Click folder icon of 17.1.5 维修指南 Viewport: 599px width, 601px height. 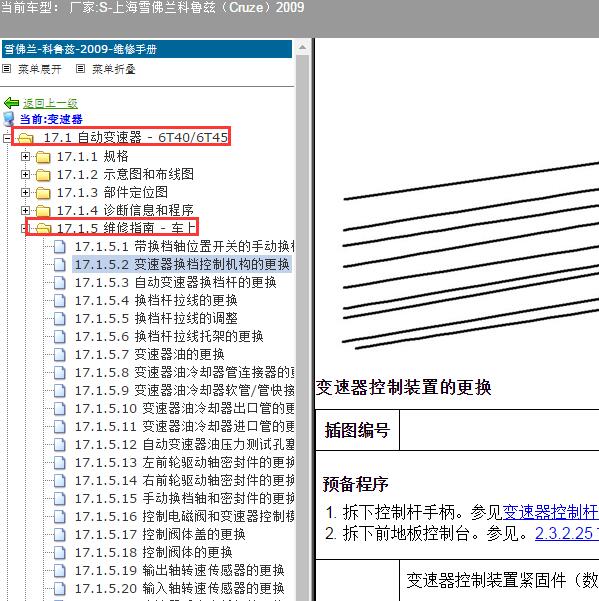(43, 229)
